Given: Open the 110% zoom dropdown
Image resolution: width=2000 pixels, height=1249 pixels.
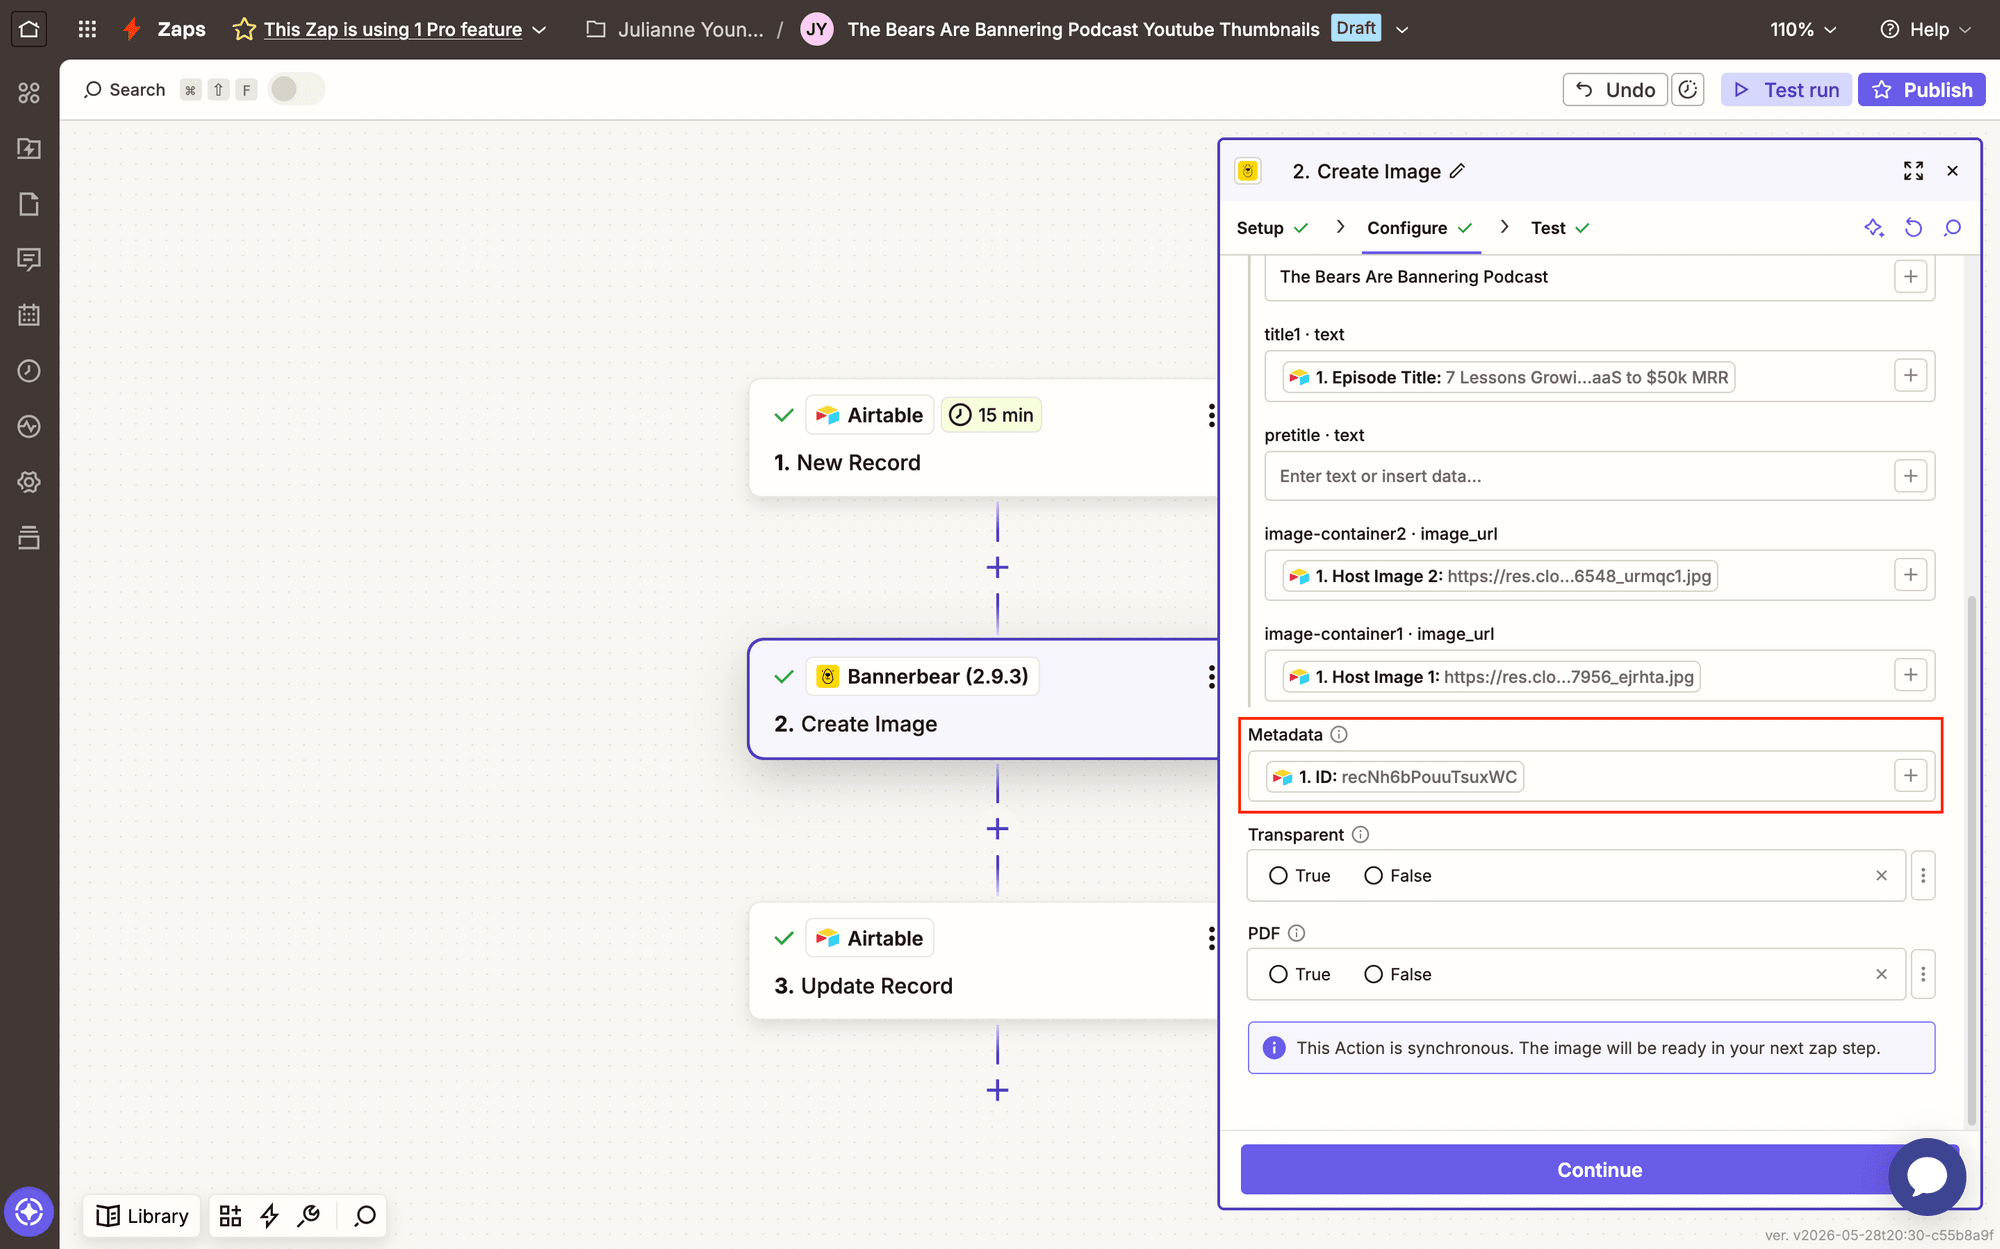Looking at the screenshot, I should point(1804,30).
